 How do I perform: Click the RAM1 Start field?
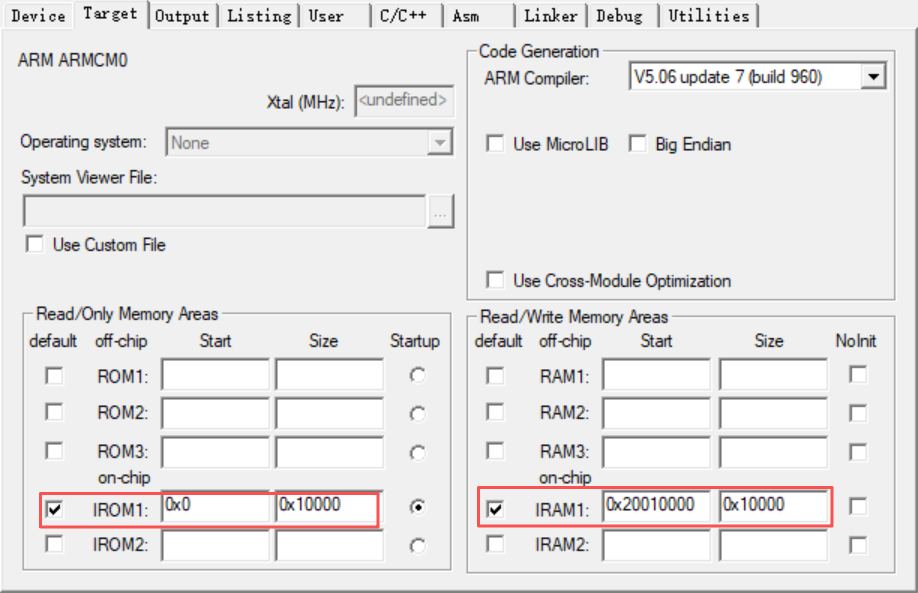tap(656, 375)
